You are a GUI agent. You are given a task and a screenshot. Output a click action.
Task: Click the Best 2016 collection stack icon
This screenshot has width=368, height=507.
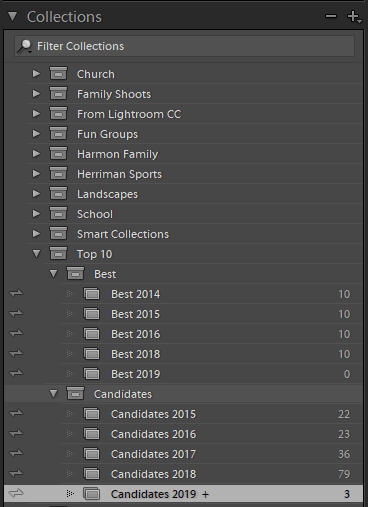[x=92, y=334]
